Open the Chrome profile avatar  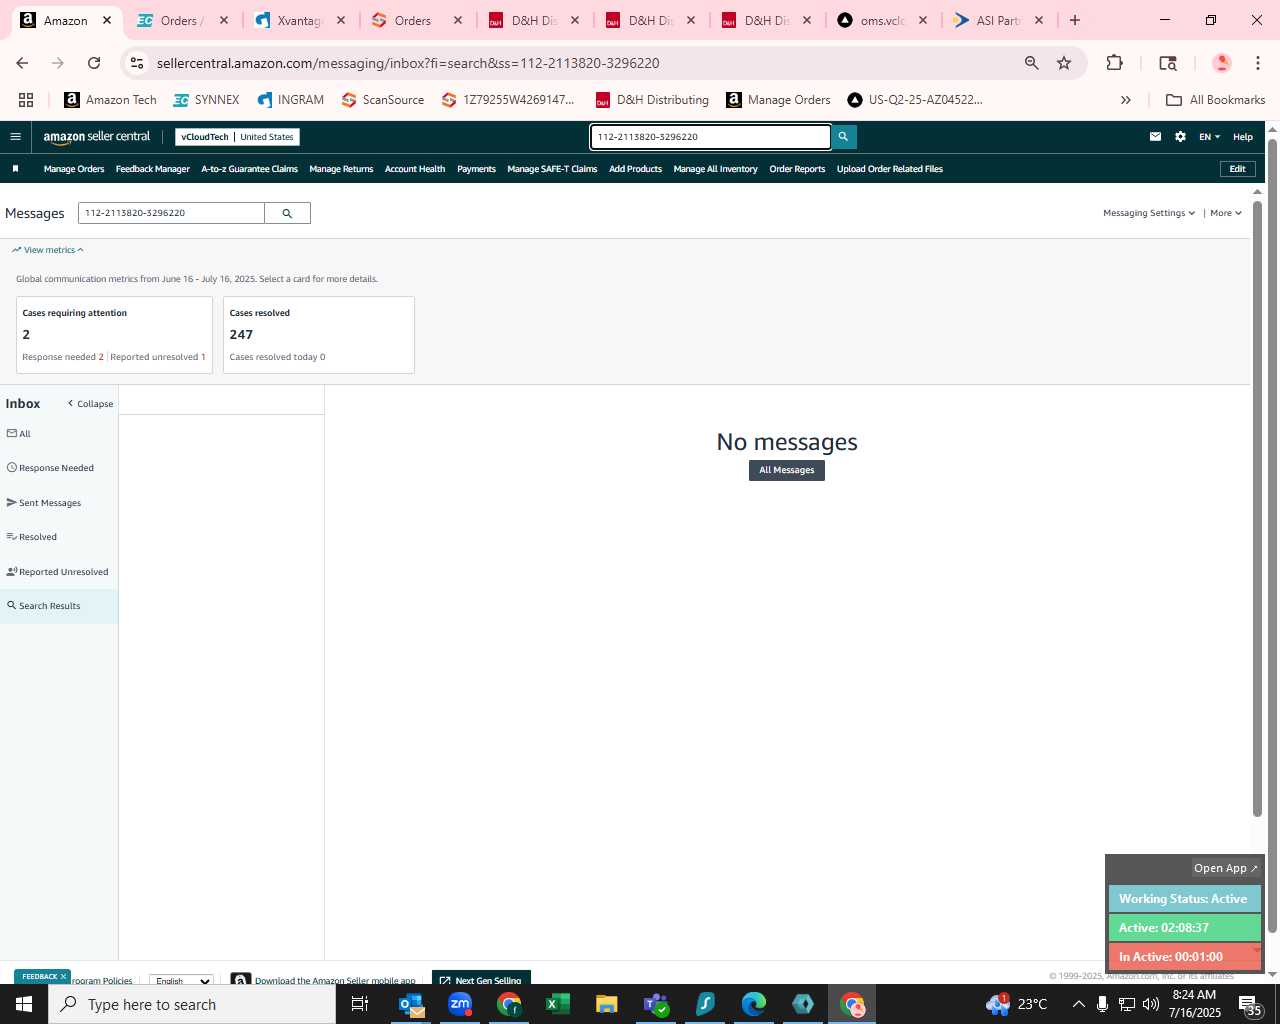(1221, 63)
